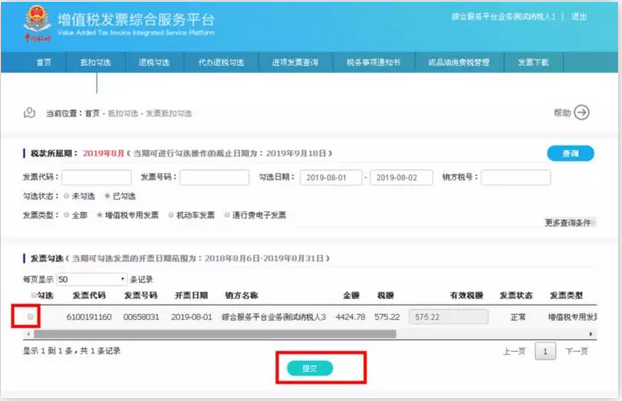Image resolution: width=622 pixels, height=401 pixels.
Task: Click the circled arrow icon next to 帮助
Action: coord(581,113)
